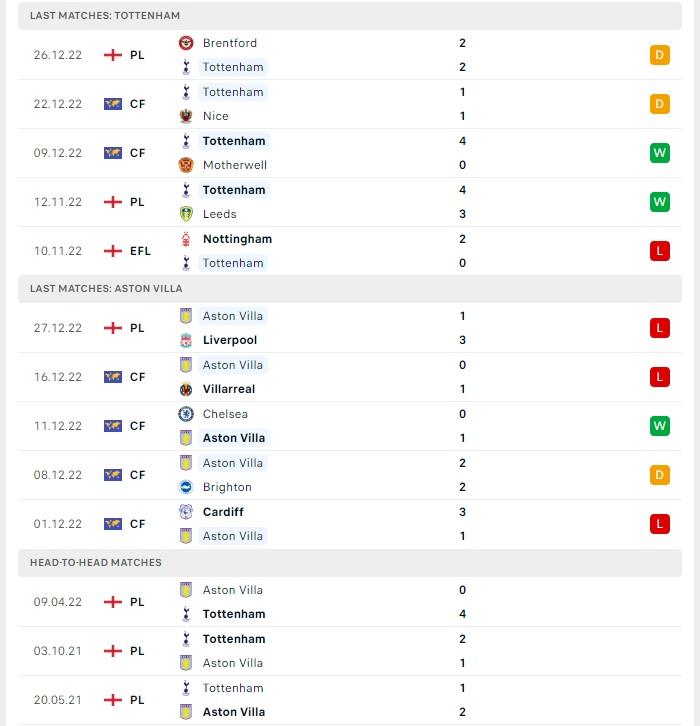Click the Motherwell club crest icon
This screenshot has width=700, height=726.
(186, 165)
